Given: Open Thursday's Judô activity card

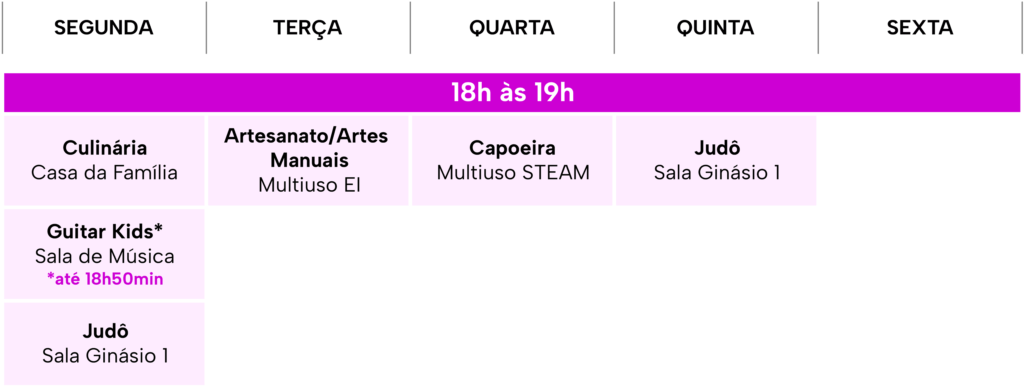Looking at the screenshot, I should (716, 161).
